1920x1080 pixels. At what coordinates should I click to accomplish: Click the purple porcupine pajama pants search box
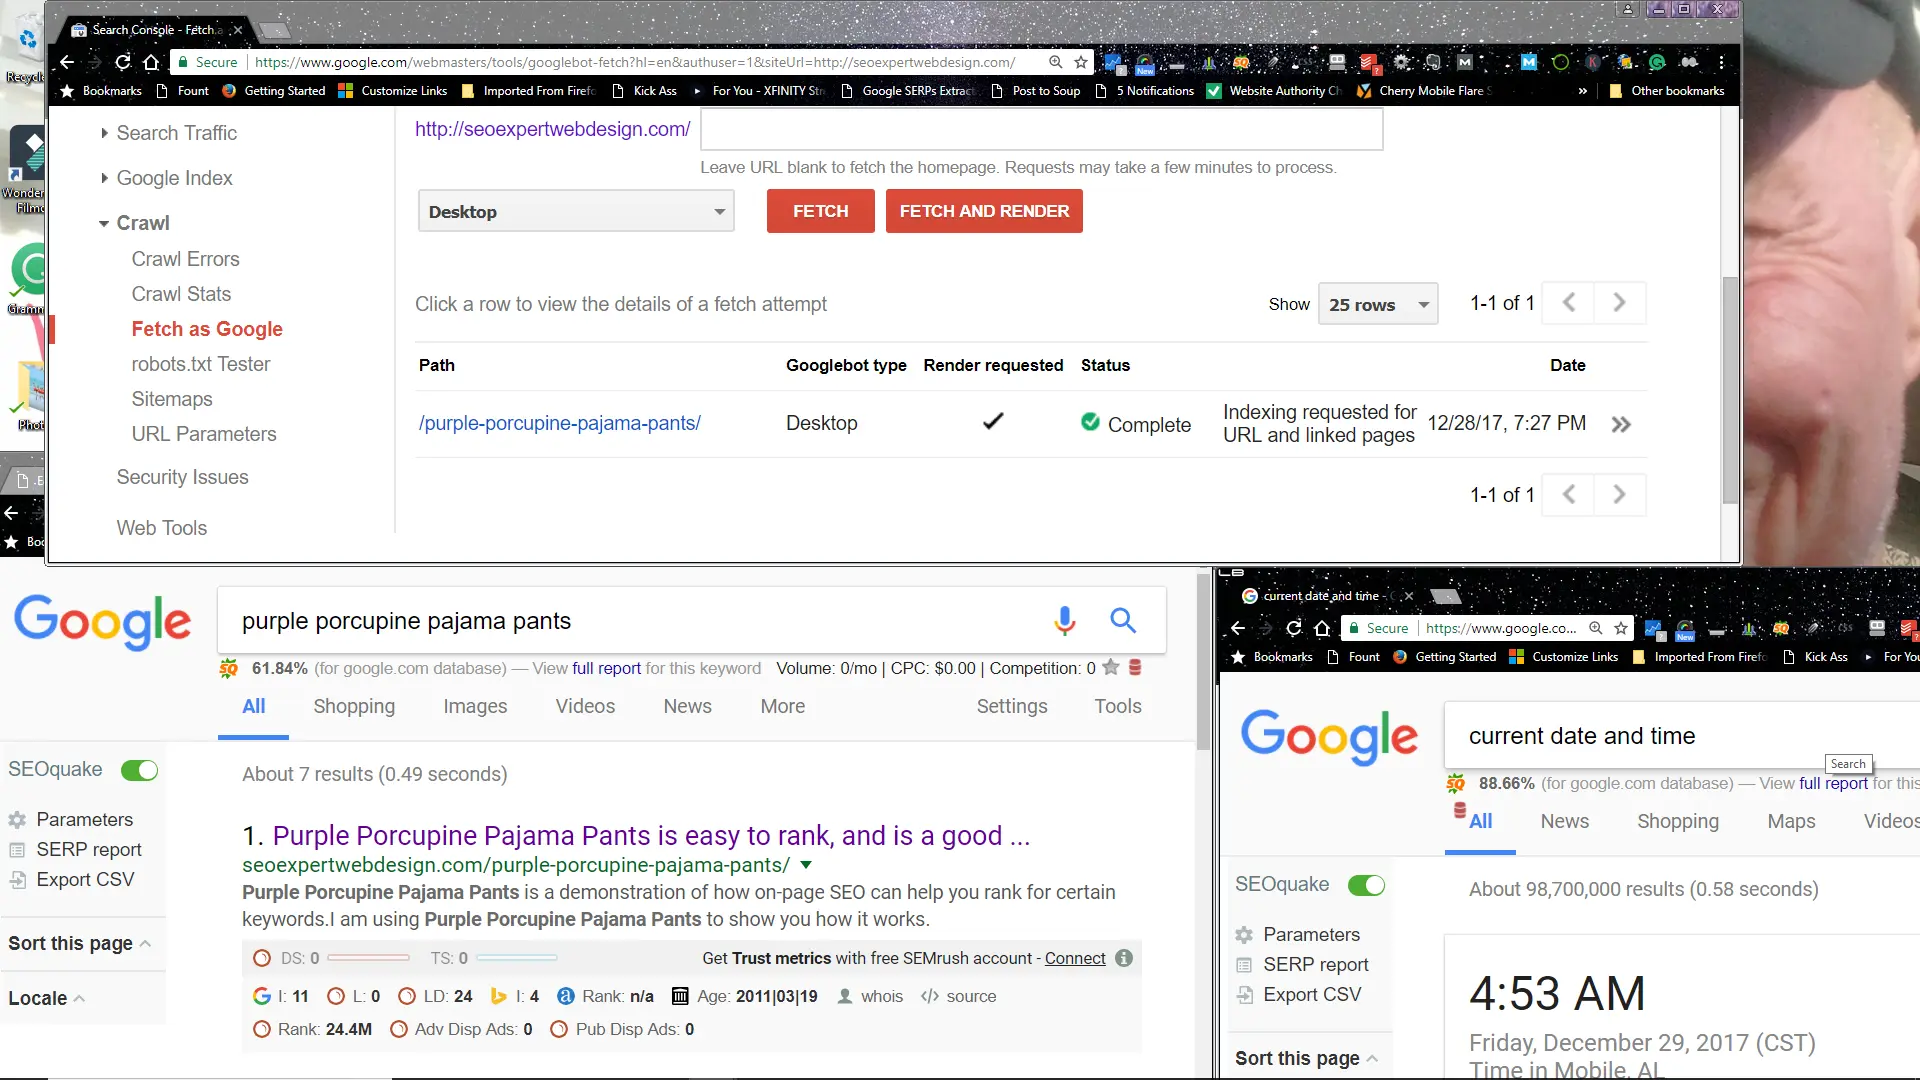click(x=640, y=621)
